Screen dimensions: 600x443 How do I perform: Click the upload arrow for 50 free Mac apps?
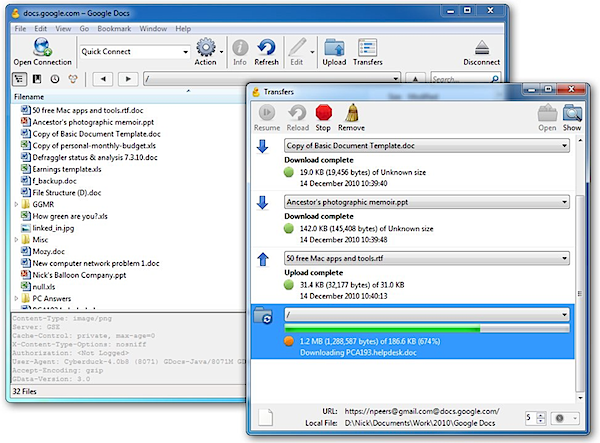click(263, 259)
